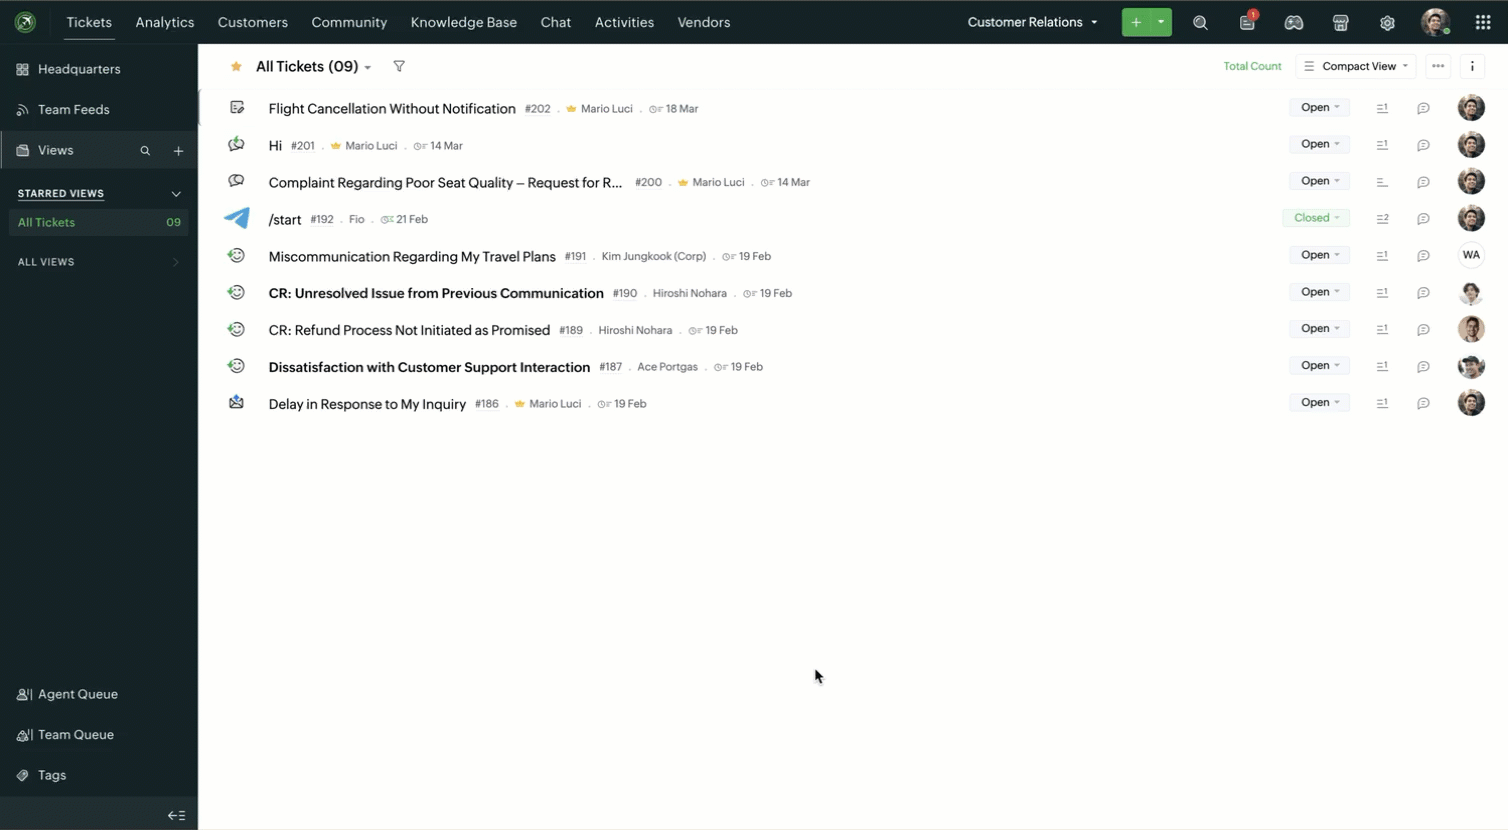
Task: Go to the Vendors tab
Action: [x=704, y=22]
